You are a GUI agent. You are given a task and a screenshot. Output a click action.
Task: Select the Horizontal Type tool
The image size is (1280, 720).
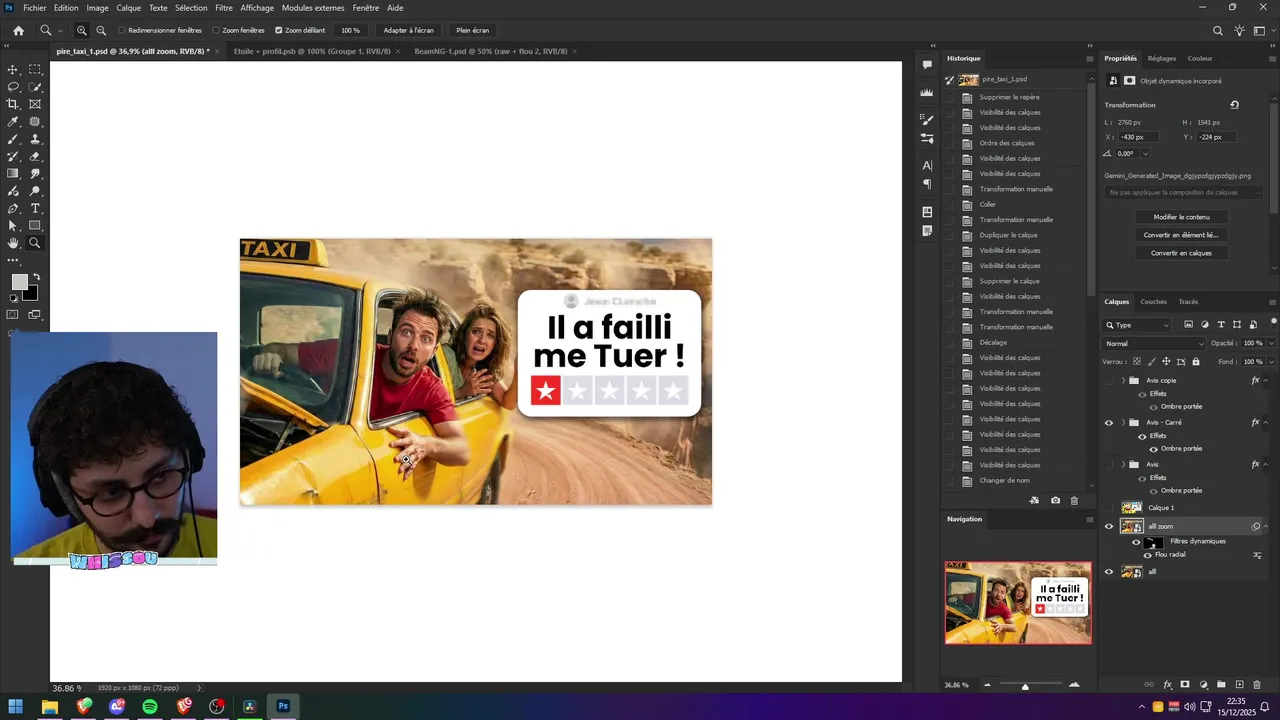click(x=35, y=208)
